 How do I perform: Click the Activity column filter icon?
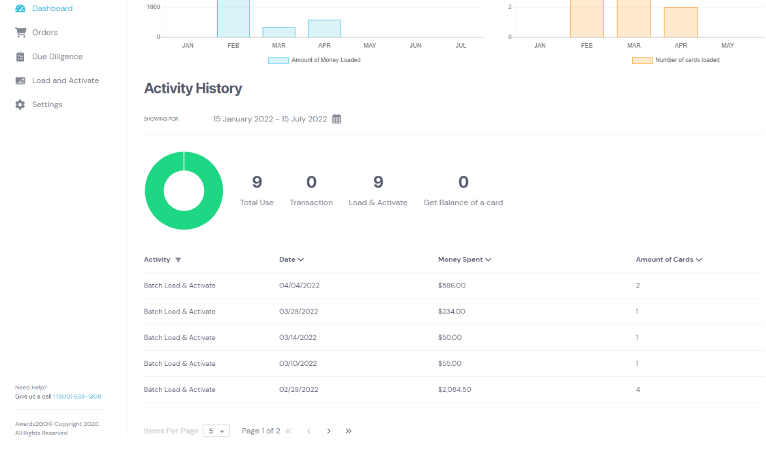point(178,260)
